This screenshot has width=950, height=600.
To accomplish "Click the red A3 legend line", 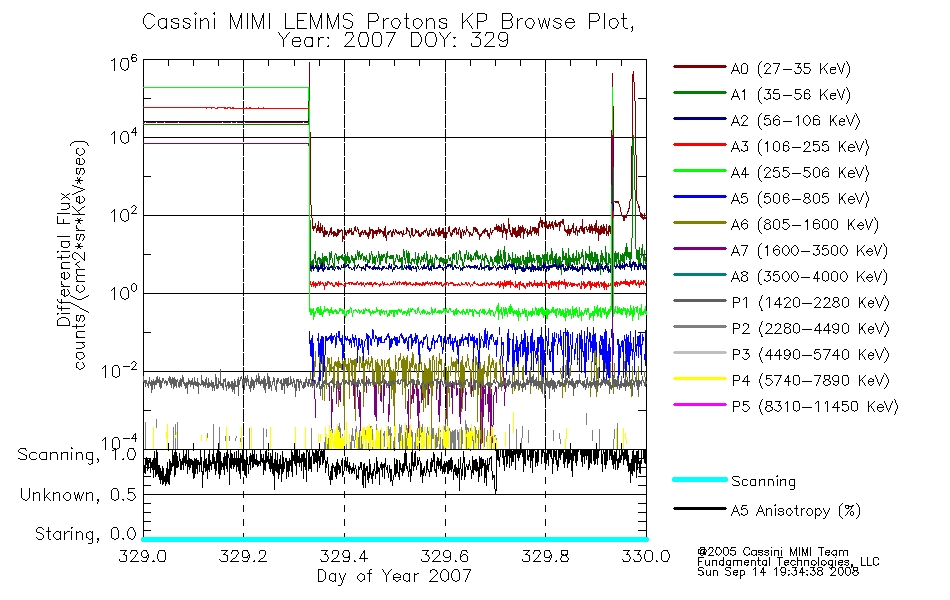I will (699, 145).
